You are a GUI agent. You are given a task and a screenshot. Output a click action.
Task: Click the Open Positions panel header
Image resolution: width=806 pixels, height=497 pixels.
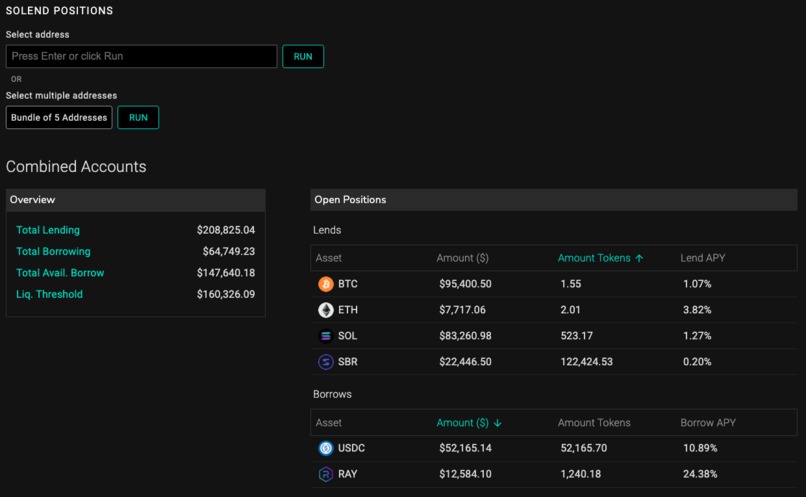pyautogui.click(x=554, y=199)
